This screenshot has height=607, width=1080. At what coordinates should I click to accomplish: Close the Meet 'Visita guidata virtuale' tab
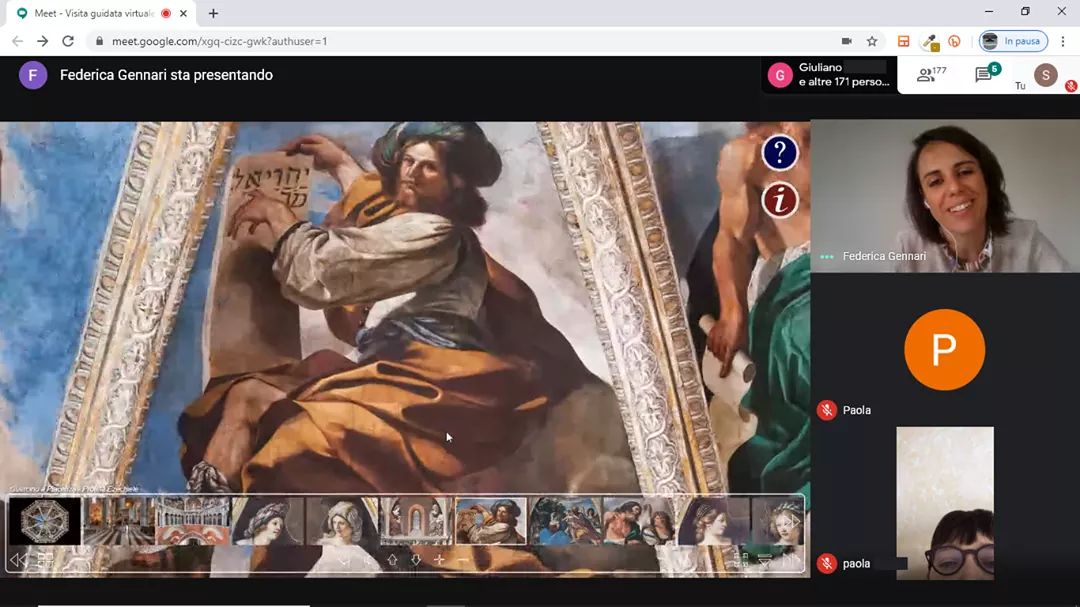click(183, 13)
